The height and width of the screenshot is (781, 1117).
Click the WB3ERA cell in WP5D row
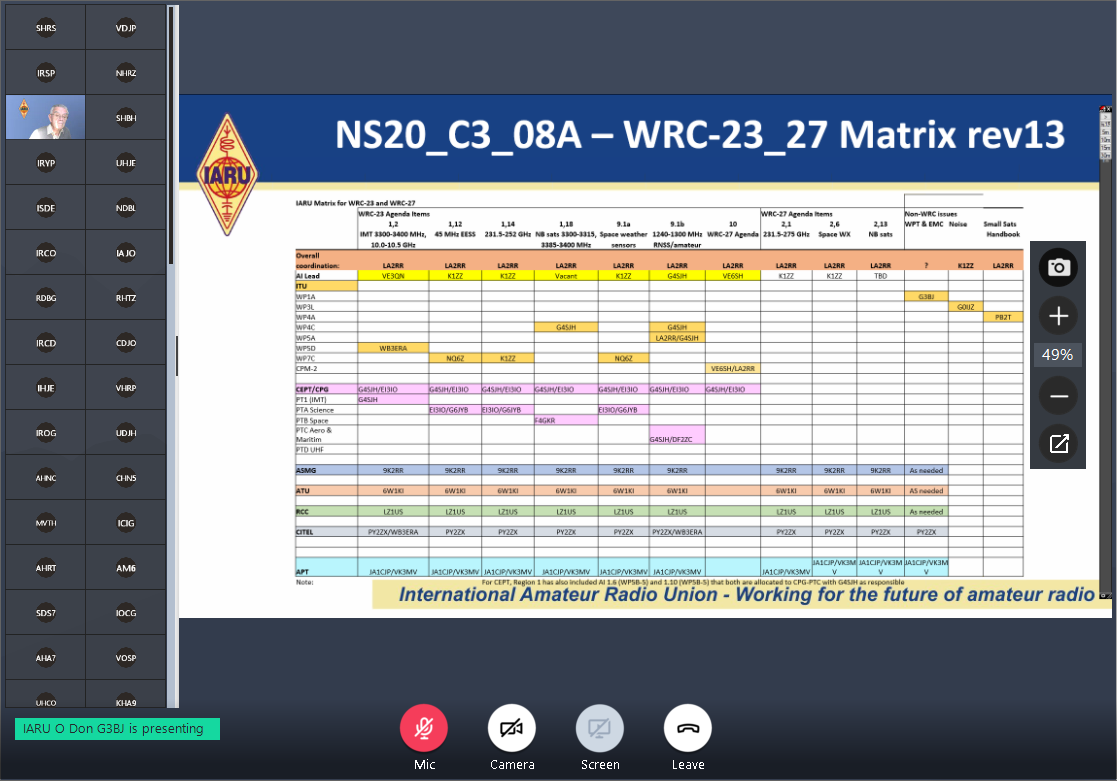pyautogui.click(x=393, y=348)
